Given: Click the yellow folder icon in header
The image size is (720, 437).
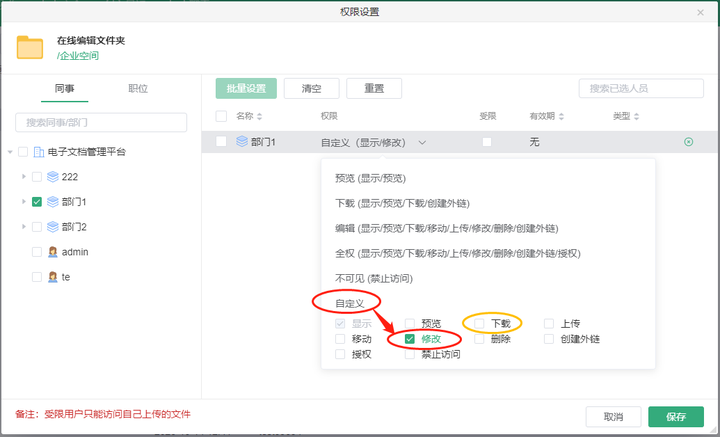Looking at the screenshot, I should pyautogui.click(x=30, y=48).
